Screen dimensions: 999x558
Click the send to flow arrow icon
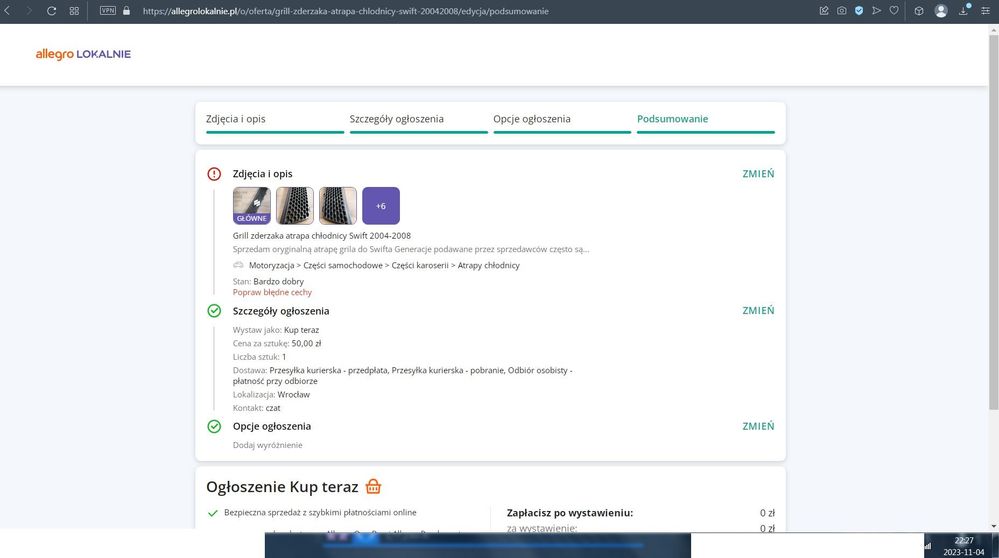click(x=877, y=11)
